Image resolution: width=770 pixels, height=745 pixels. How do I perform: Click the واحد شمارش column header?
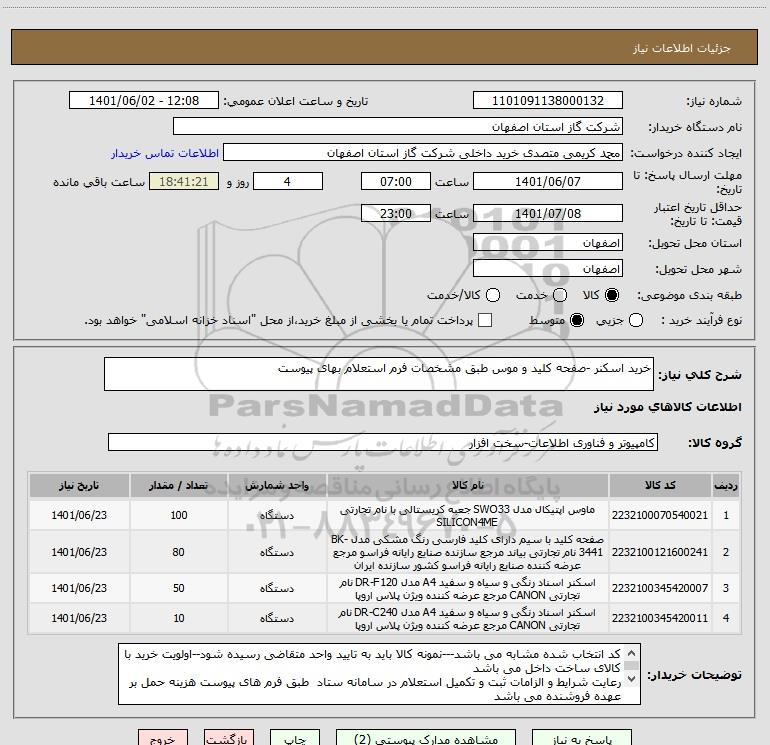277,485
